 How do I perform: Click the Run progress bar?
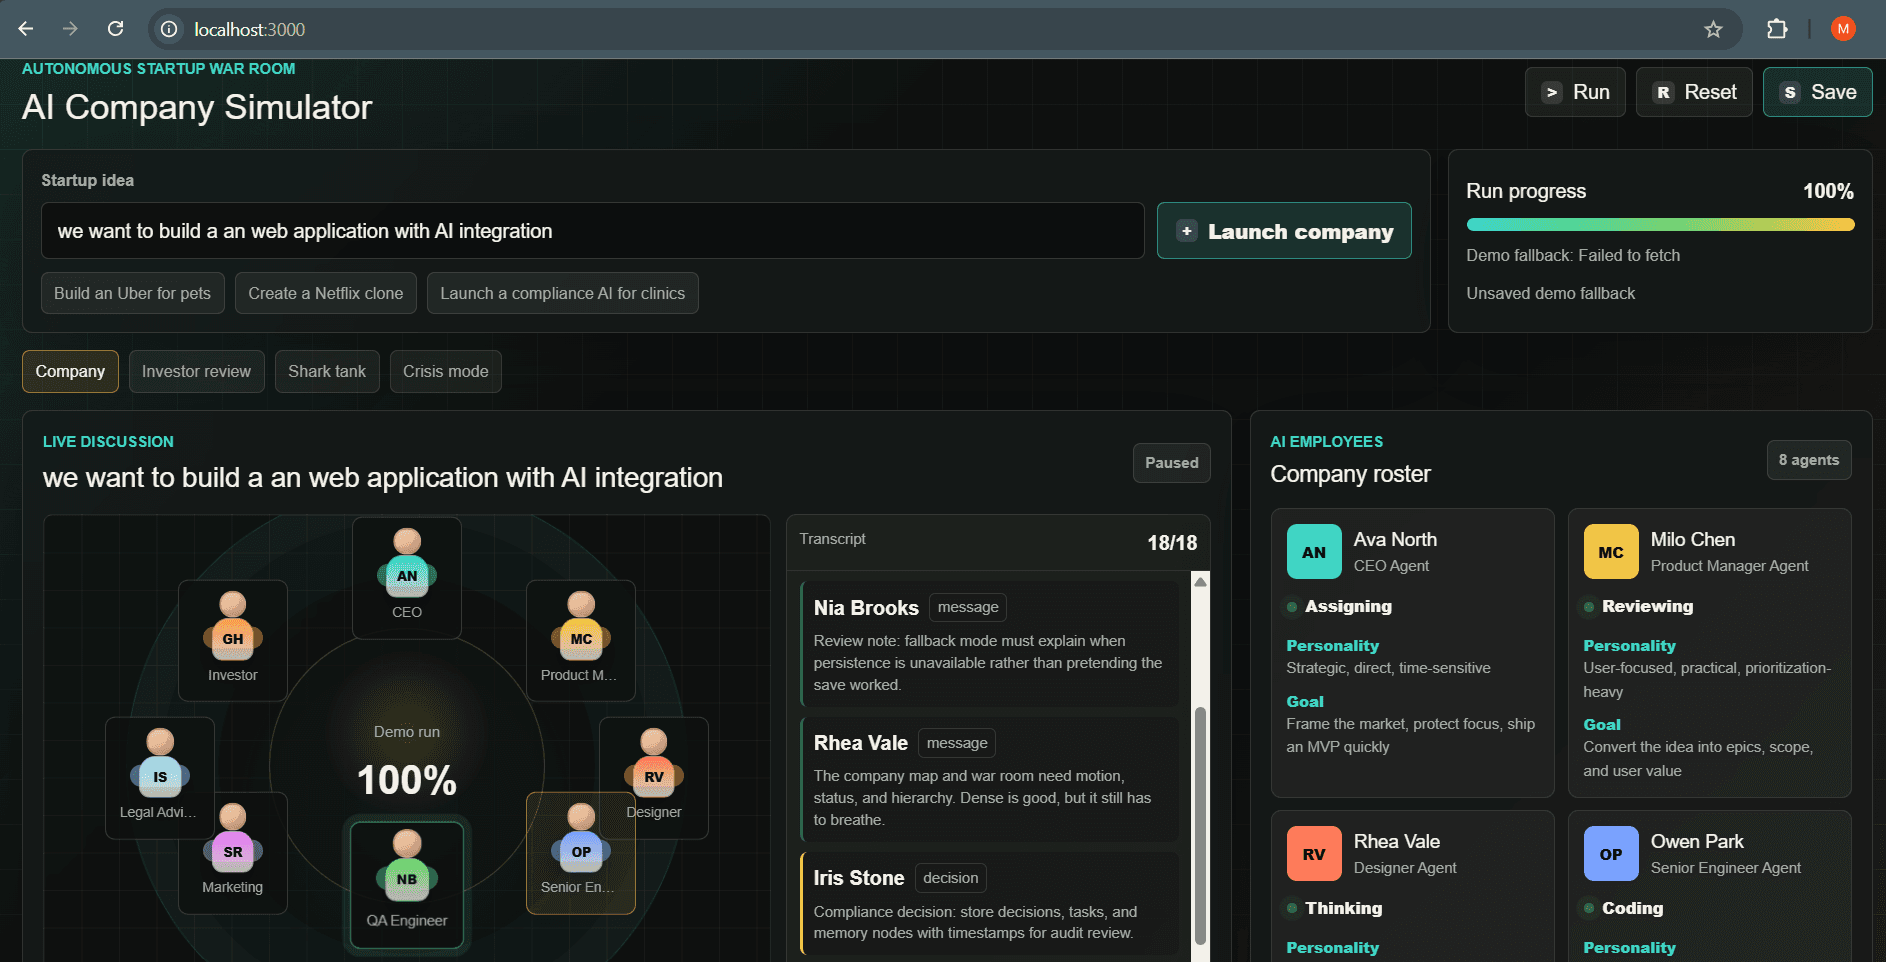tap(1660, 225)
